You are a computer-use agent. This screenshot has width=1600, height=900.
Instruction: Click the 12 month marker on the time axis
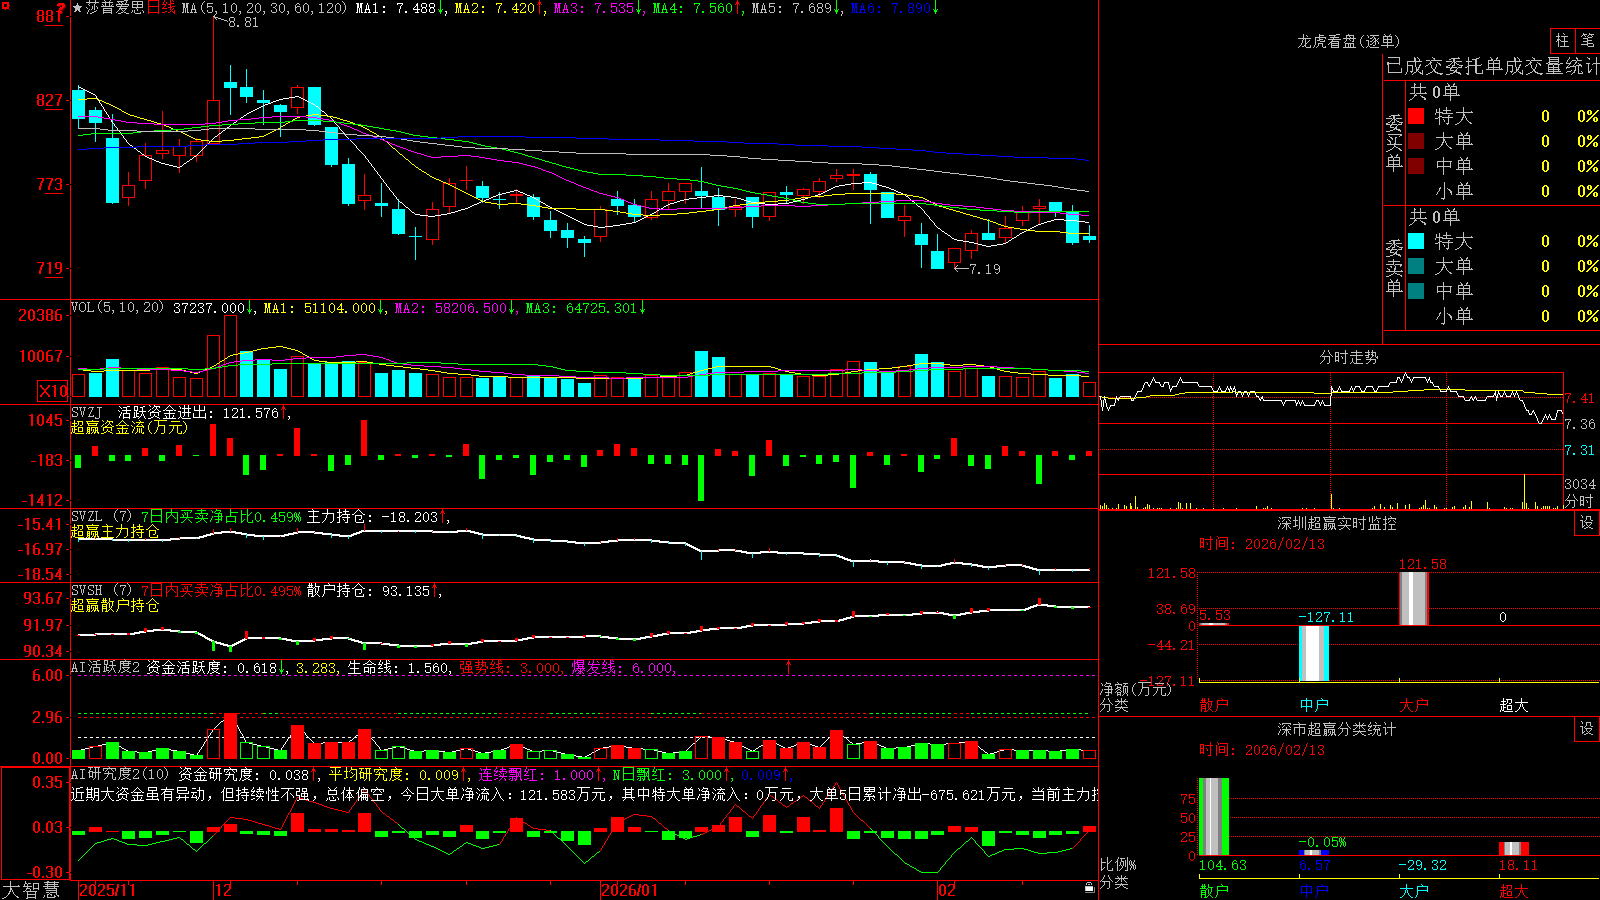(x=223, y=890)
